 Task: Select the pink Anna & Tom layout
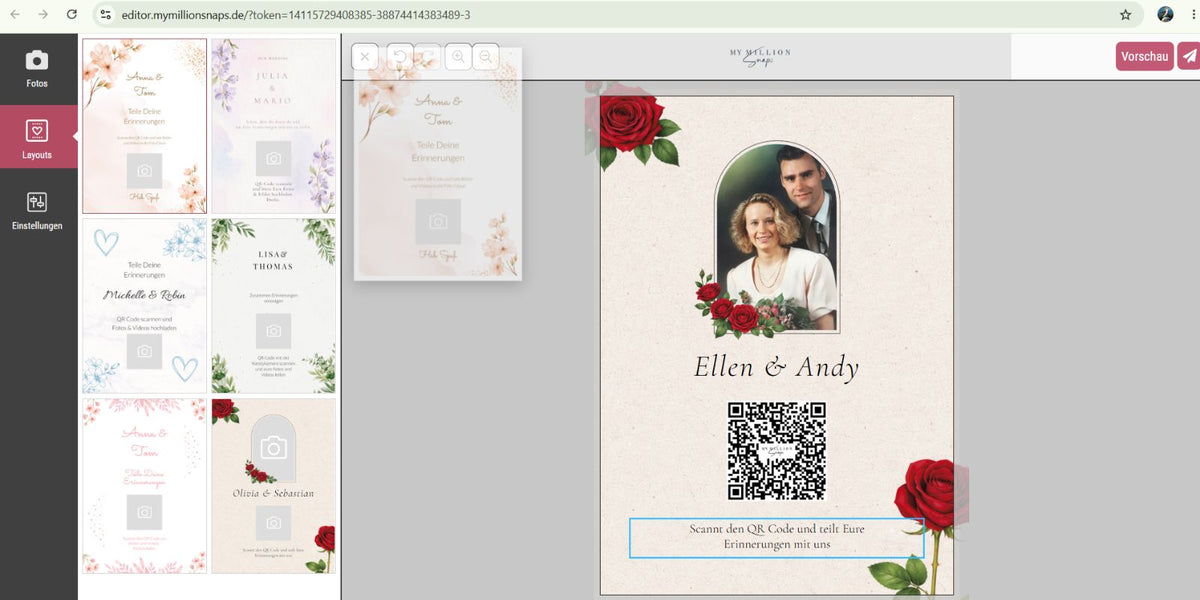tap(145, 486)
